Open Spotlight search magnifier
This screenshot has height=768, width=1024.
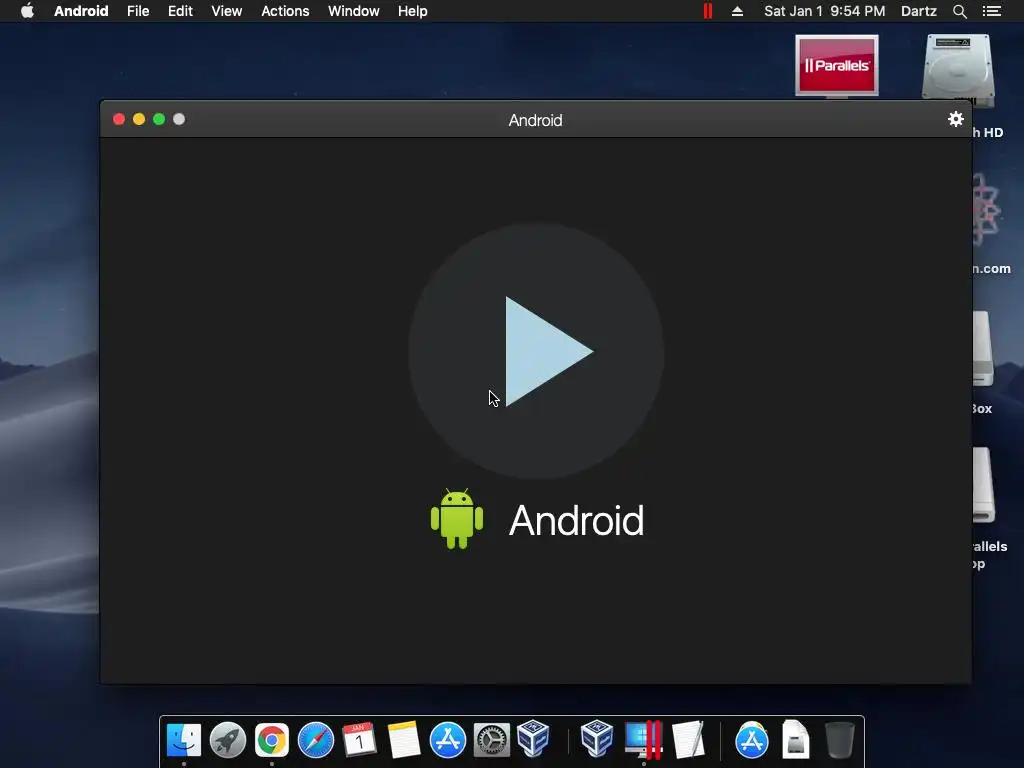coord(959,11)
